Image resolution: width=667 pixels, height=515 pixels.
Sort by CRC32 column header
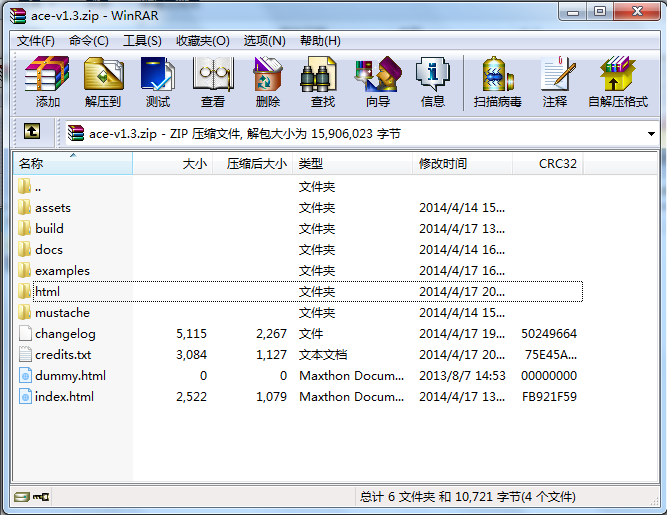coord(547,163)
